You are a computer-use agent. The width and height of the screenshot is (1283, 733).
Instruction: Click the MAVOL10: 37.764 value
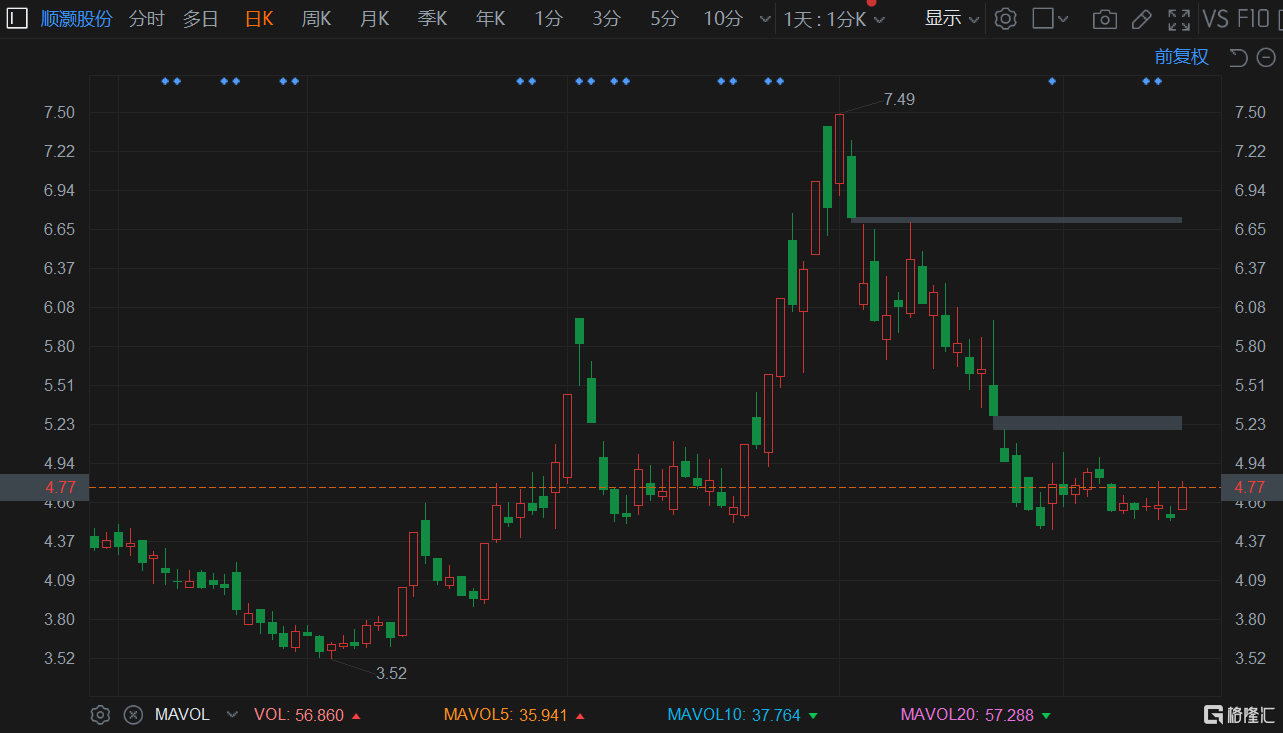tap(743, 715)
